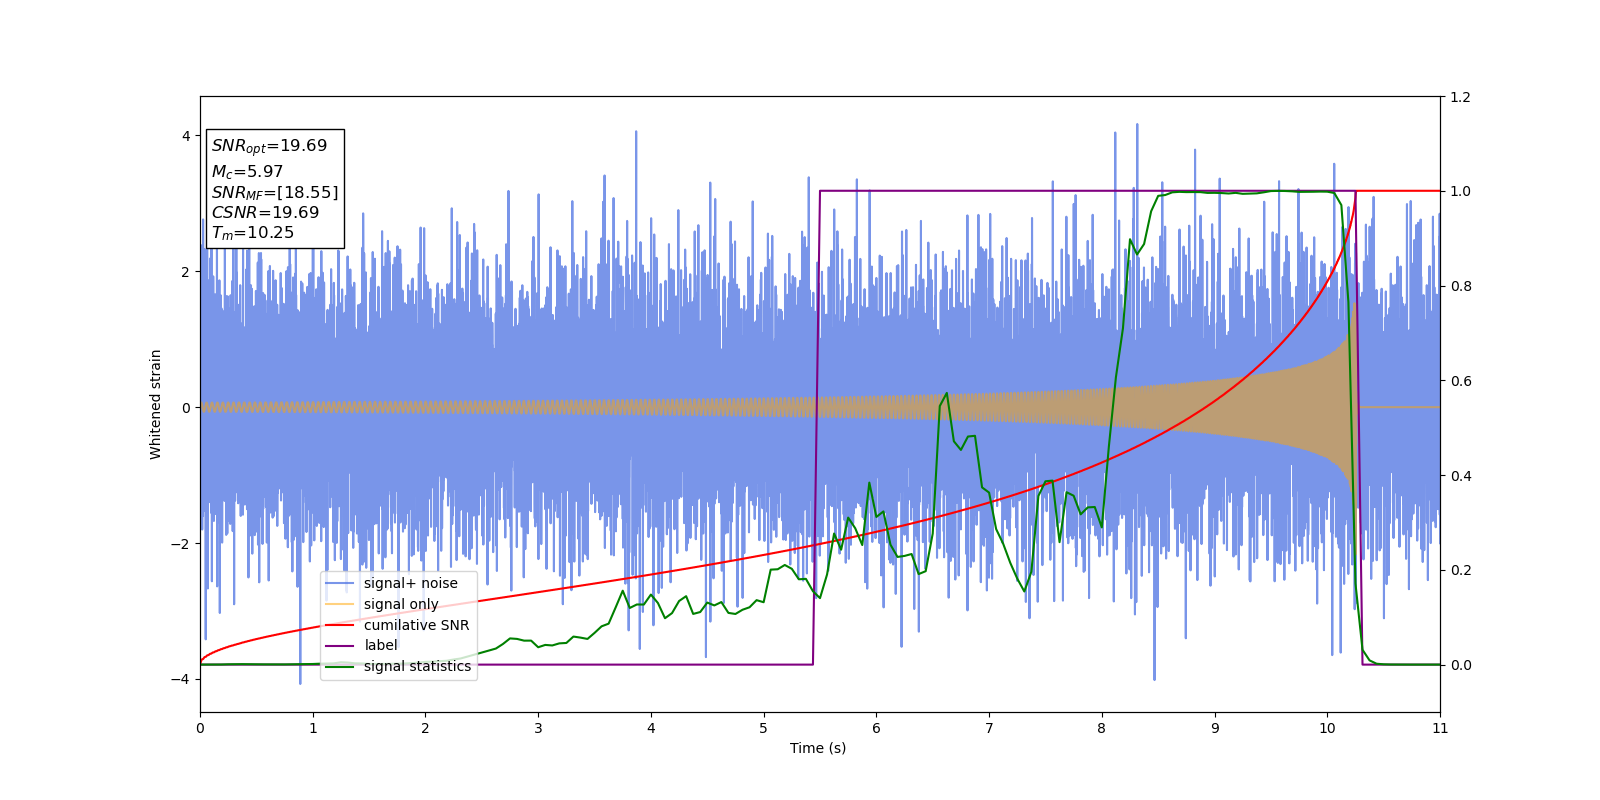Viewport: 1600px width, 800px height.
Task: Click x-axis tick label 11
Action: pos(1440,728)
